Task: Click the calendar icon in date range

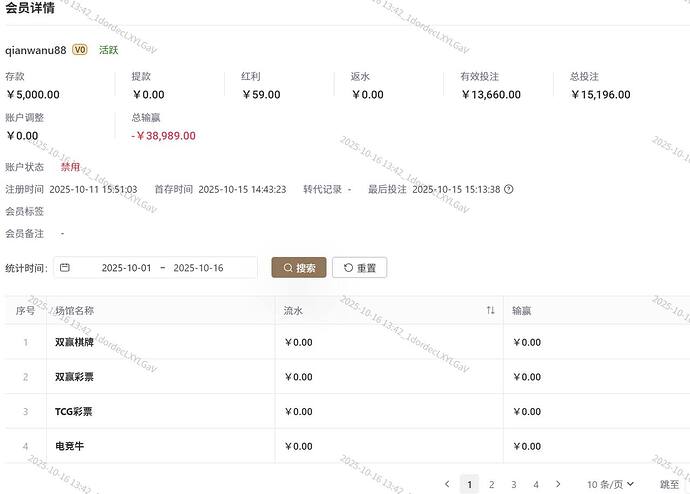Action: [x=65, y=268]
